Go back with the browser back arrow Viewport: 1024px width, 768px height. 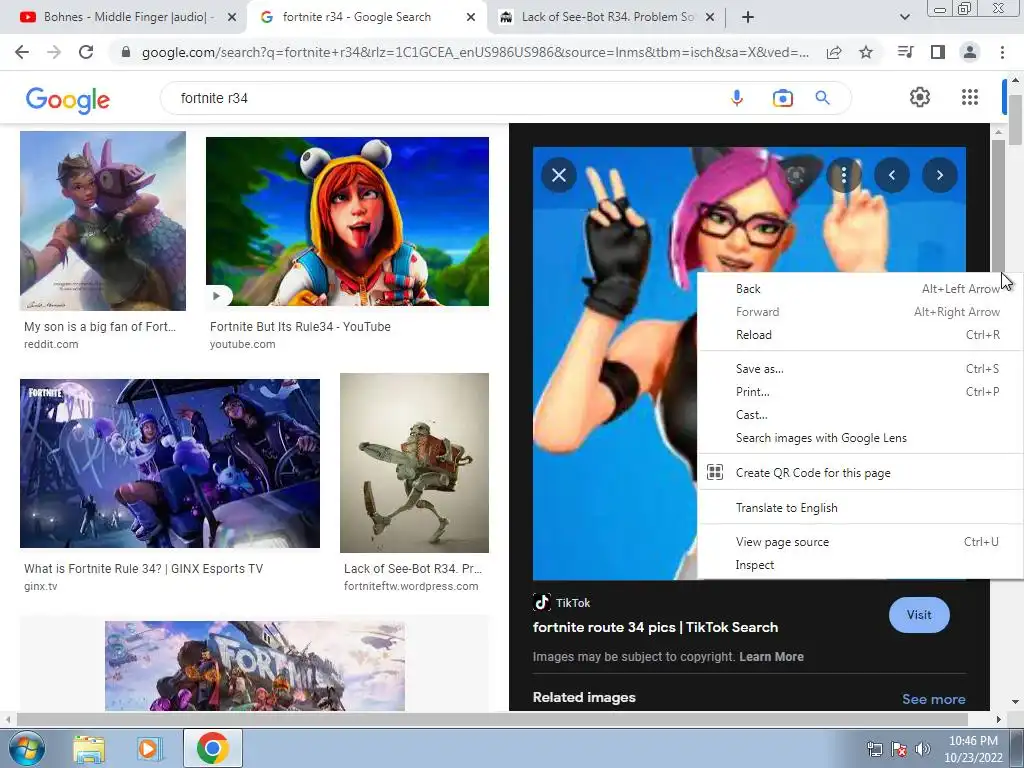point(22,52)
